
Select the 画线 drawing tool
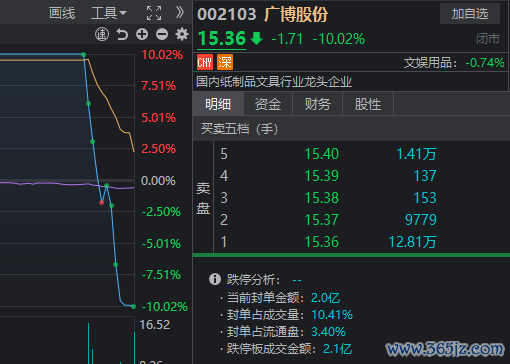pyautogui.click(x=62, y=13)
